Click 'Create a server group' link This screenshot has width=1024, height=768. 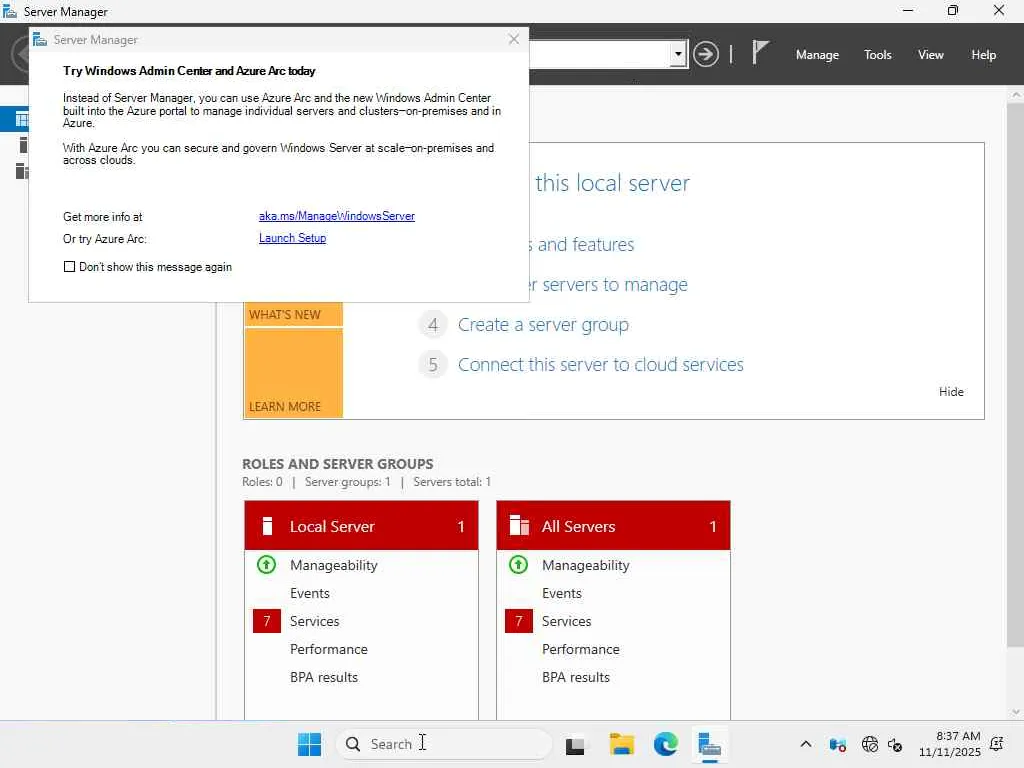(543, 325)
